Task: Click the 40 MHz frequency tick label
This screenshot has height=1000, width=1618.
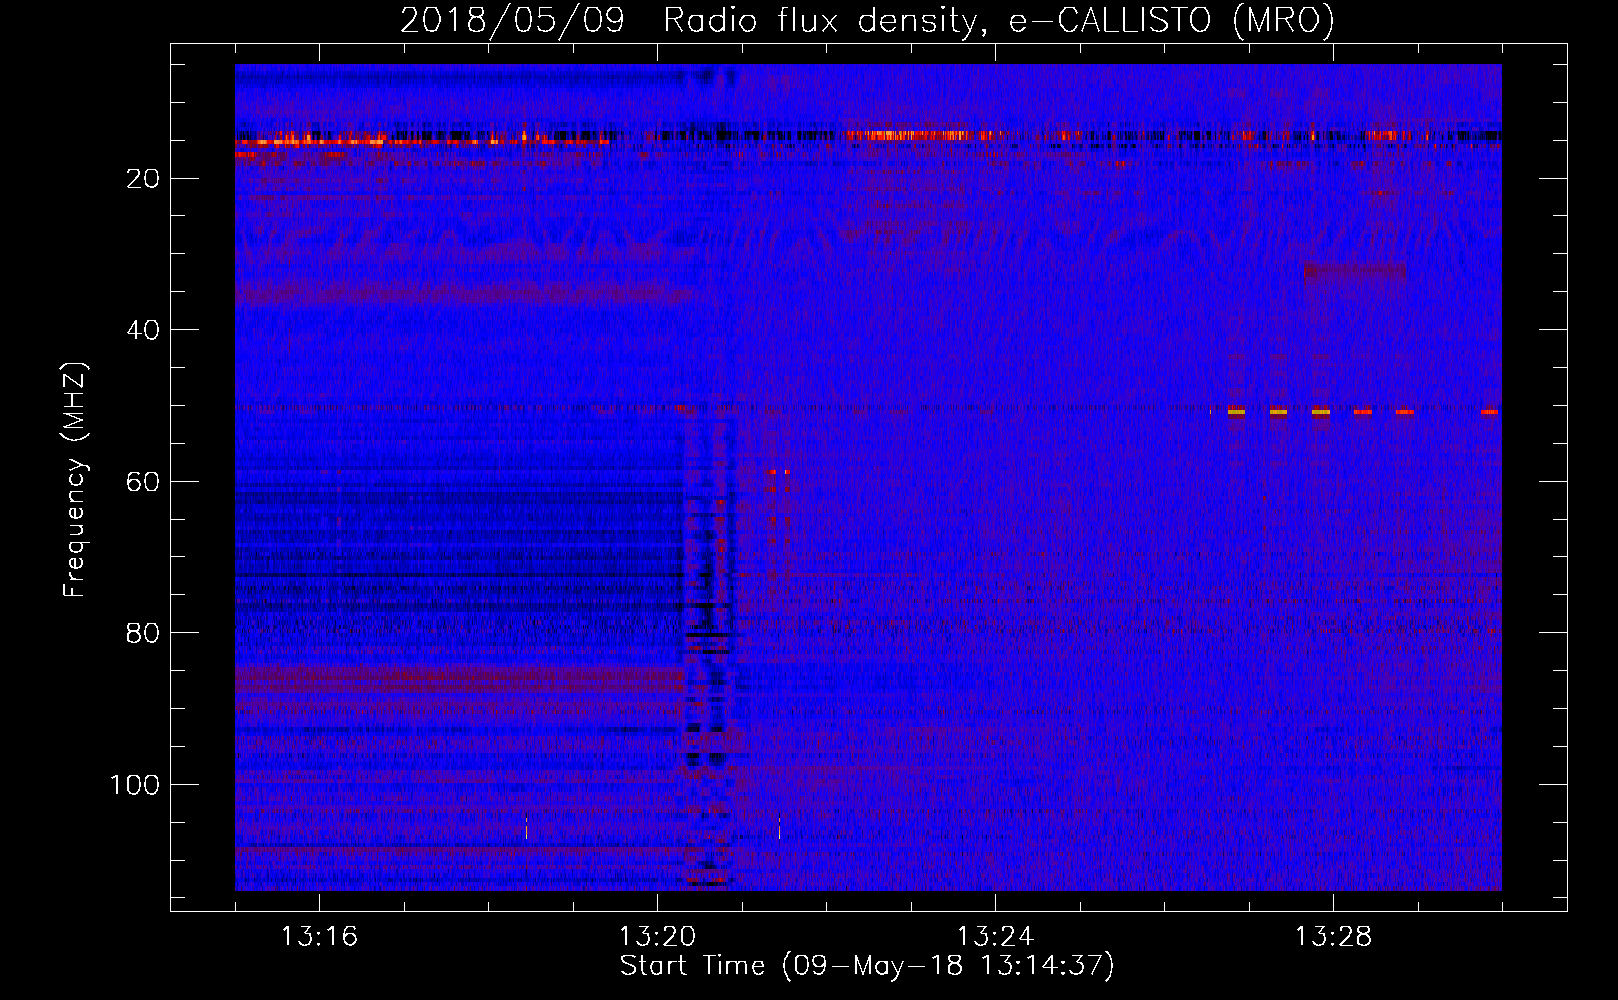Action: (x=144, y=330)
